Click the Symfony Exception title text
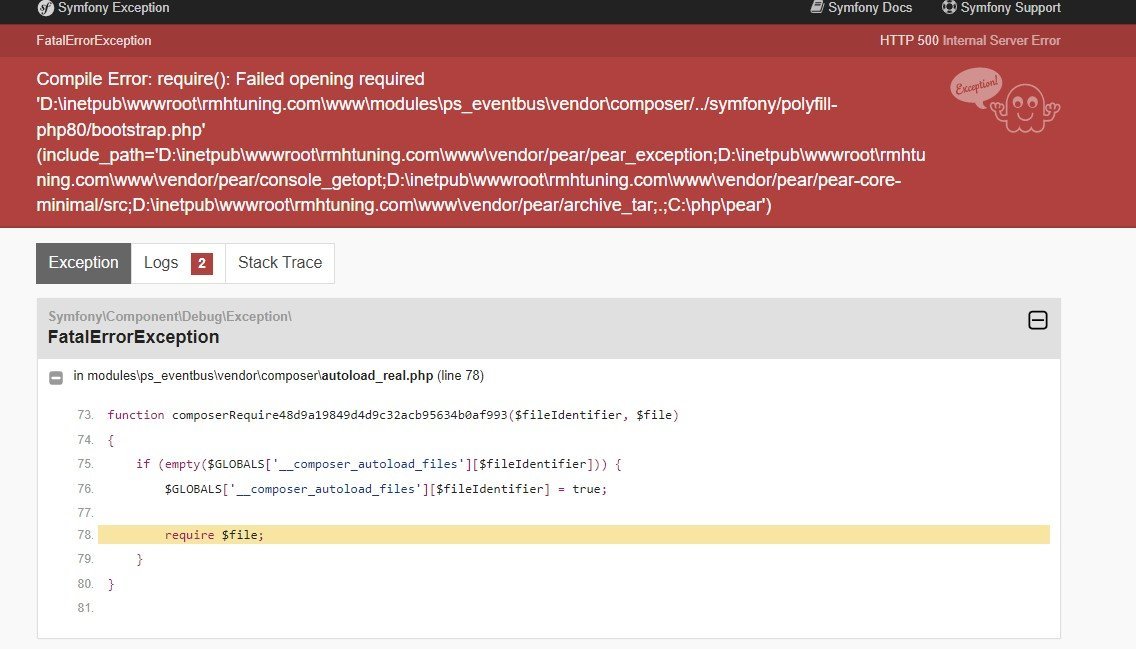Screen dimensions: 1136x649 click(x=114, y=8)
